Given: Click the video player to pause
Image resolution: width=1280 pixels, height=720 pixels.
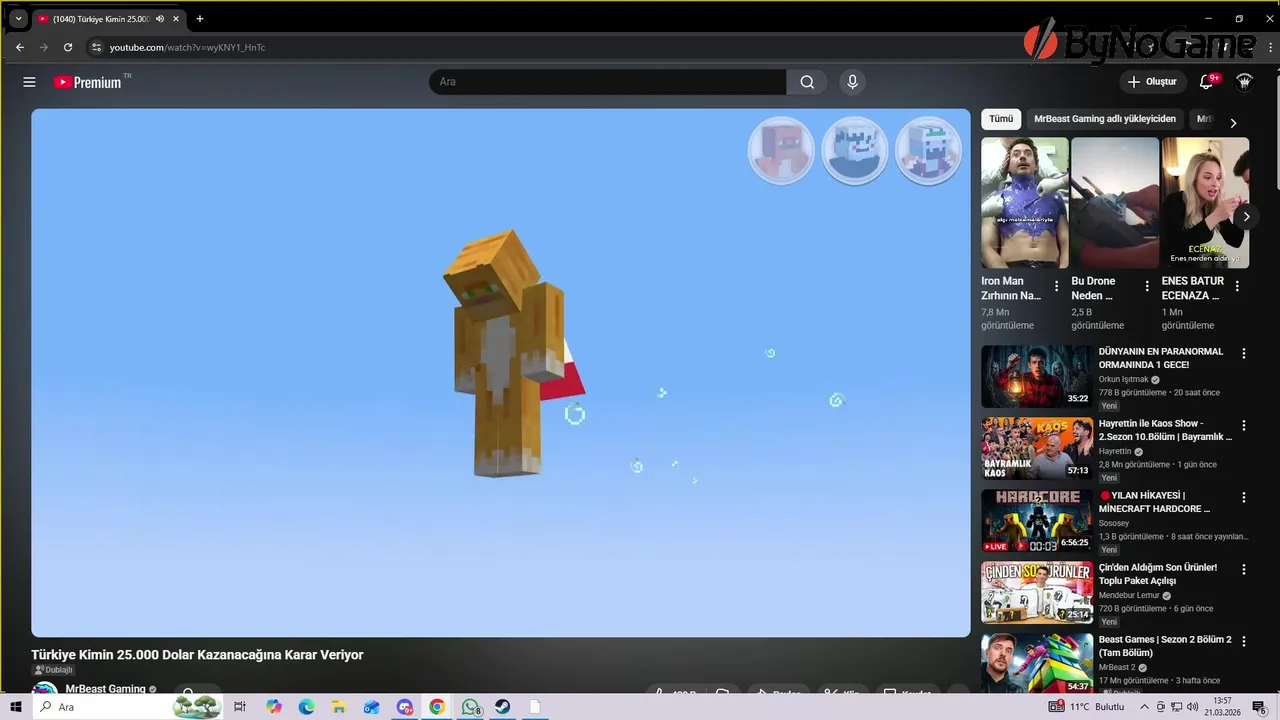Looking at the screenshot, I should (x=500, y=372).
